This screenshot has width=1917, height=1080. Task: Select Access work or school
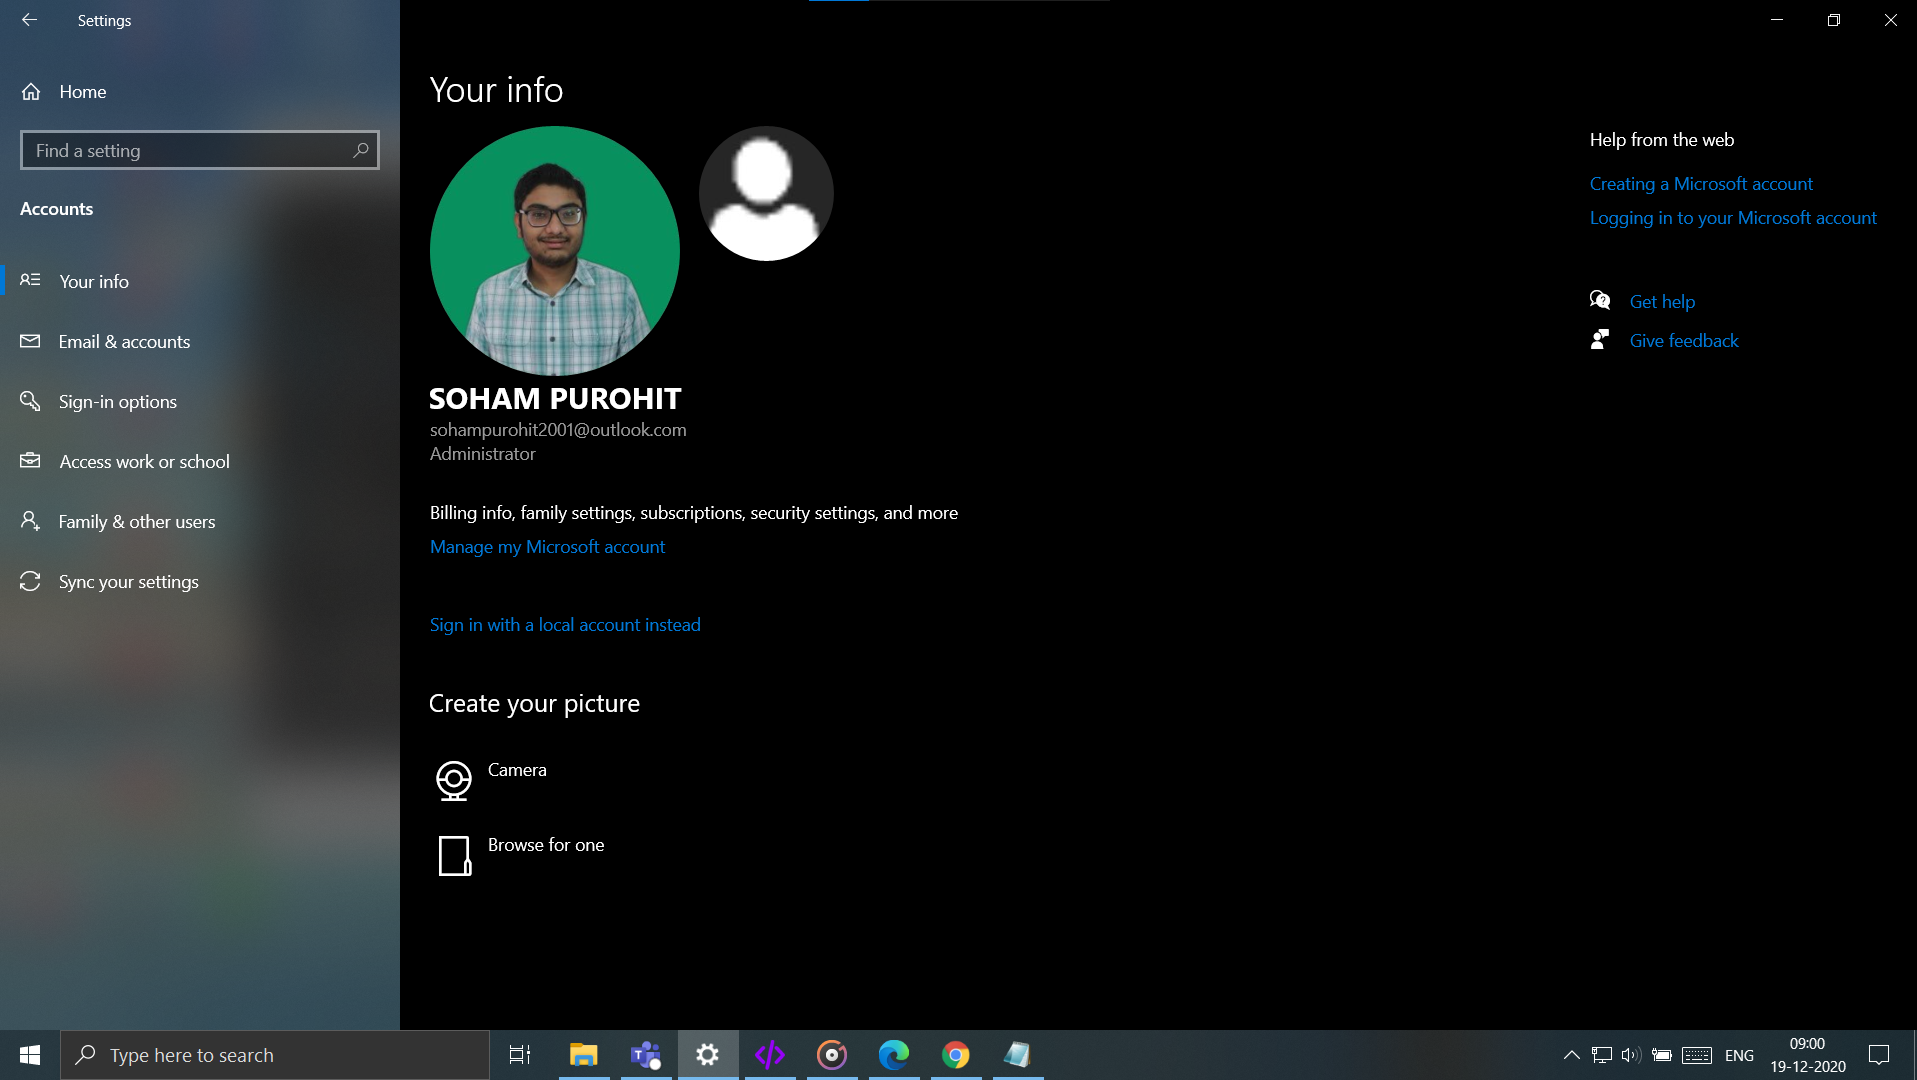(x=144, y=461)
